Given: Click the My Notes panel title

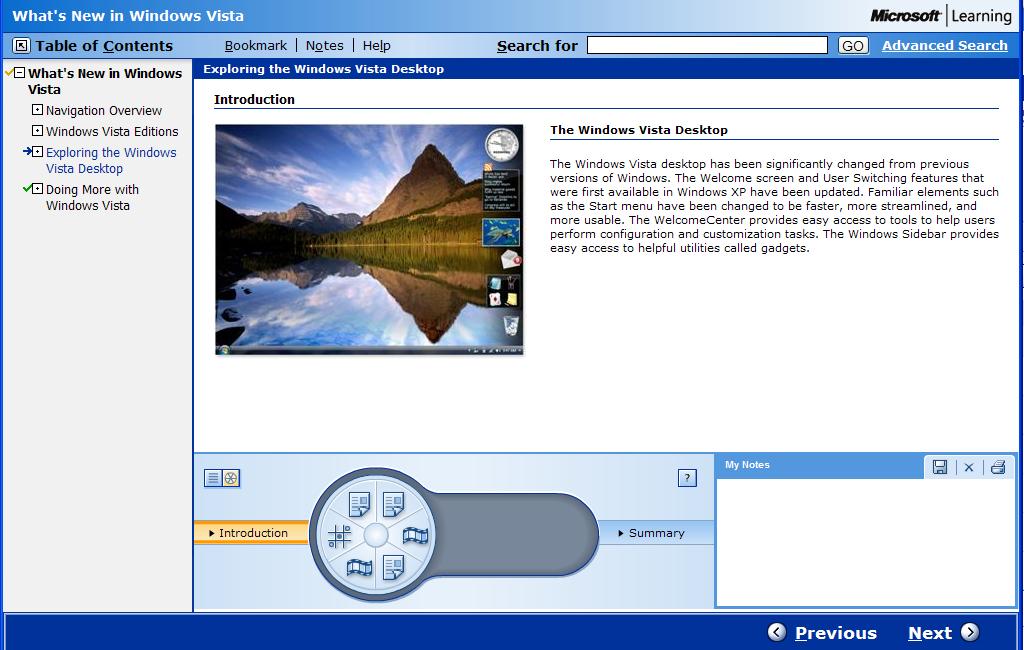Looking at the screenshot, I should click(x=747, y=464).
